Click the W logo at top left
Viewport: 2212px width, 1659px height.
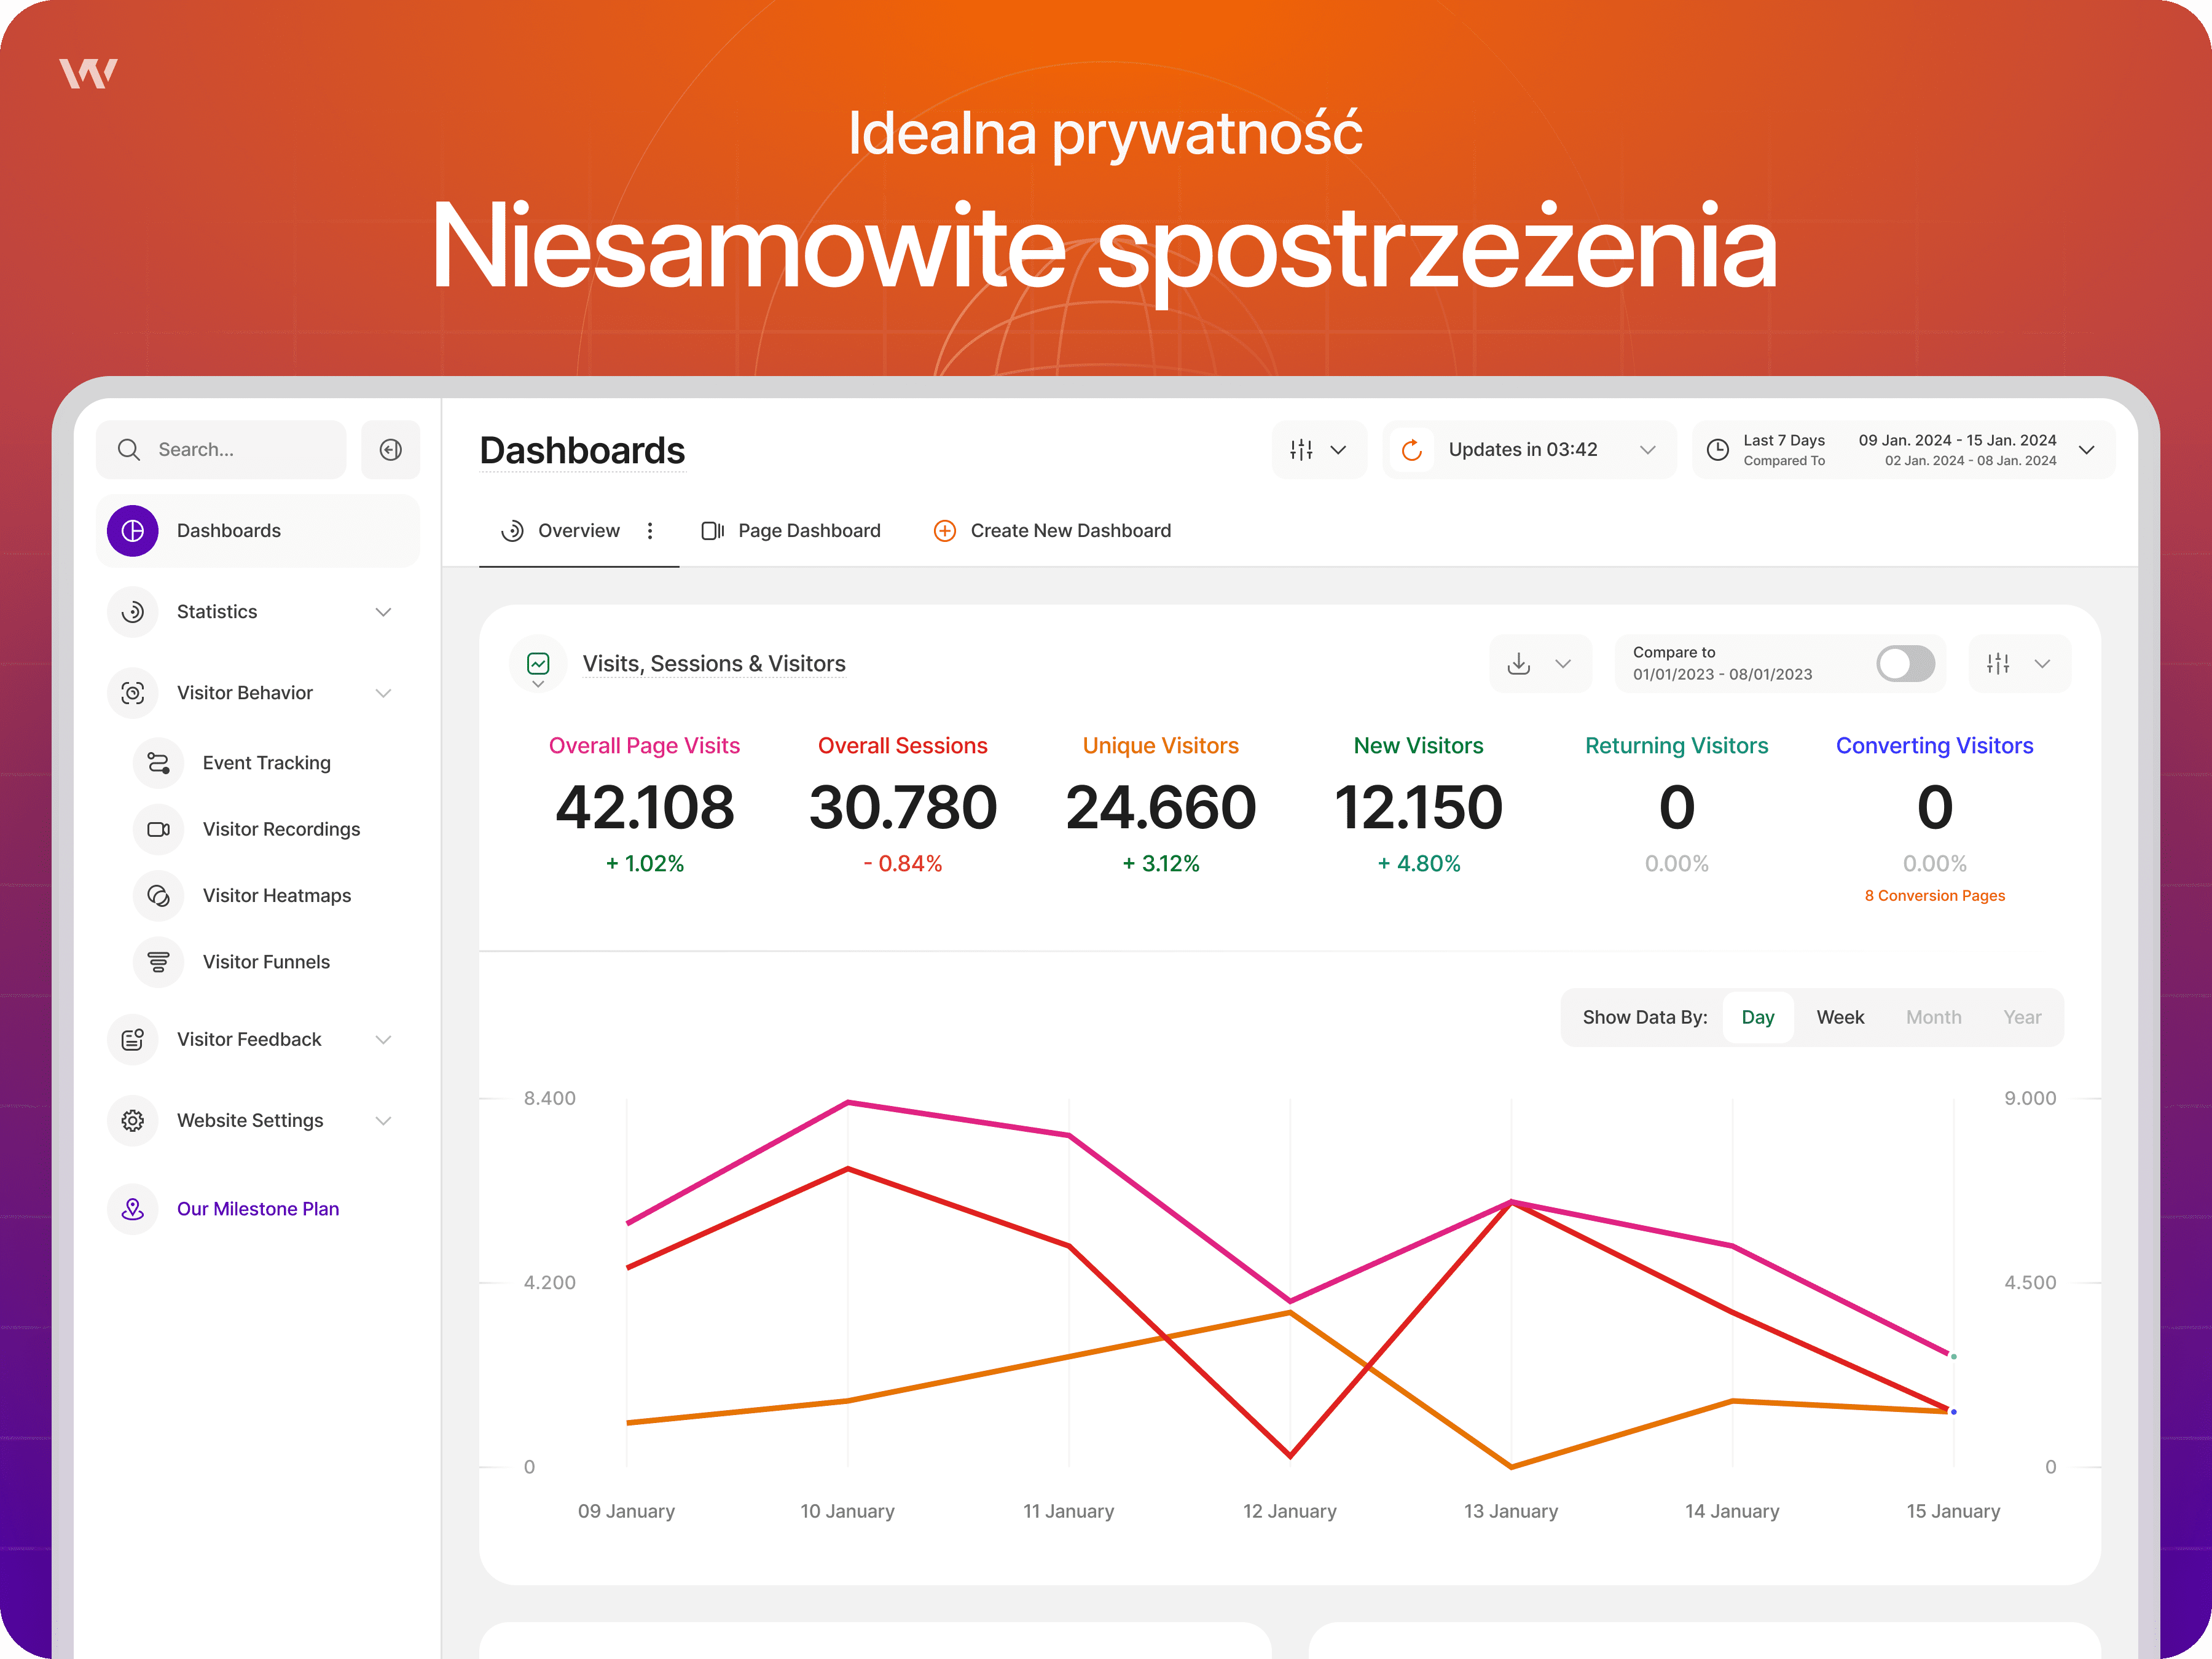88,73
